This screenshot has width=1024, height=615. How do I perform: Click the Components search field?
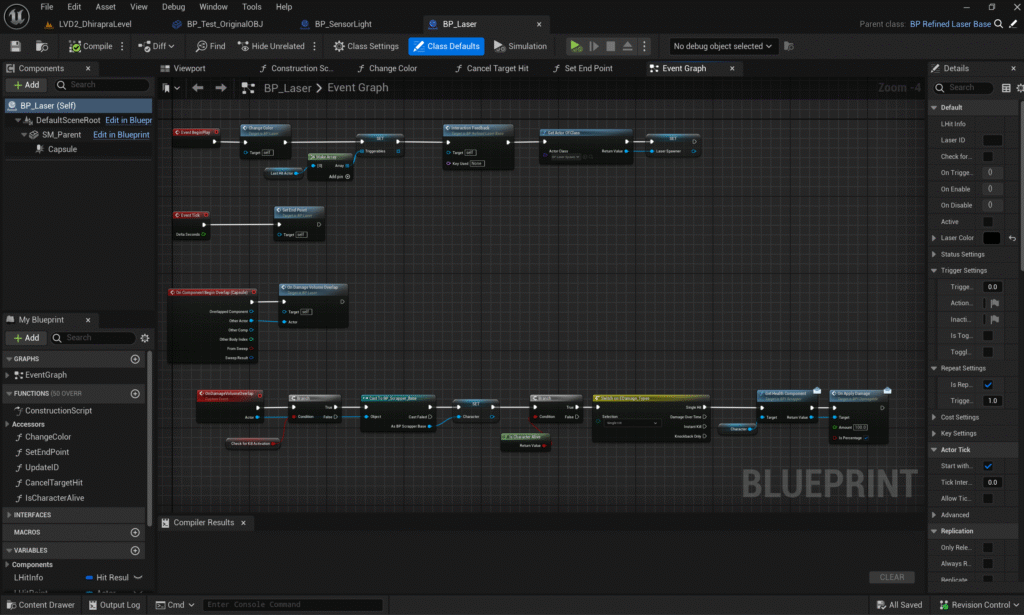(103, 85)
